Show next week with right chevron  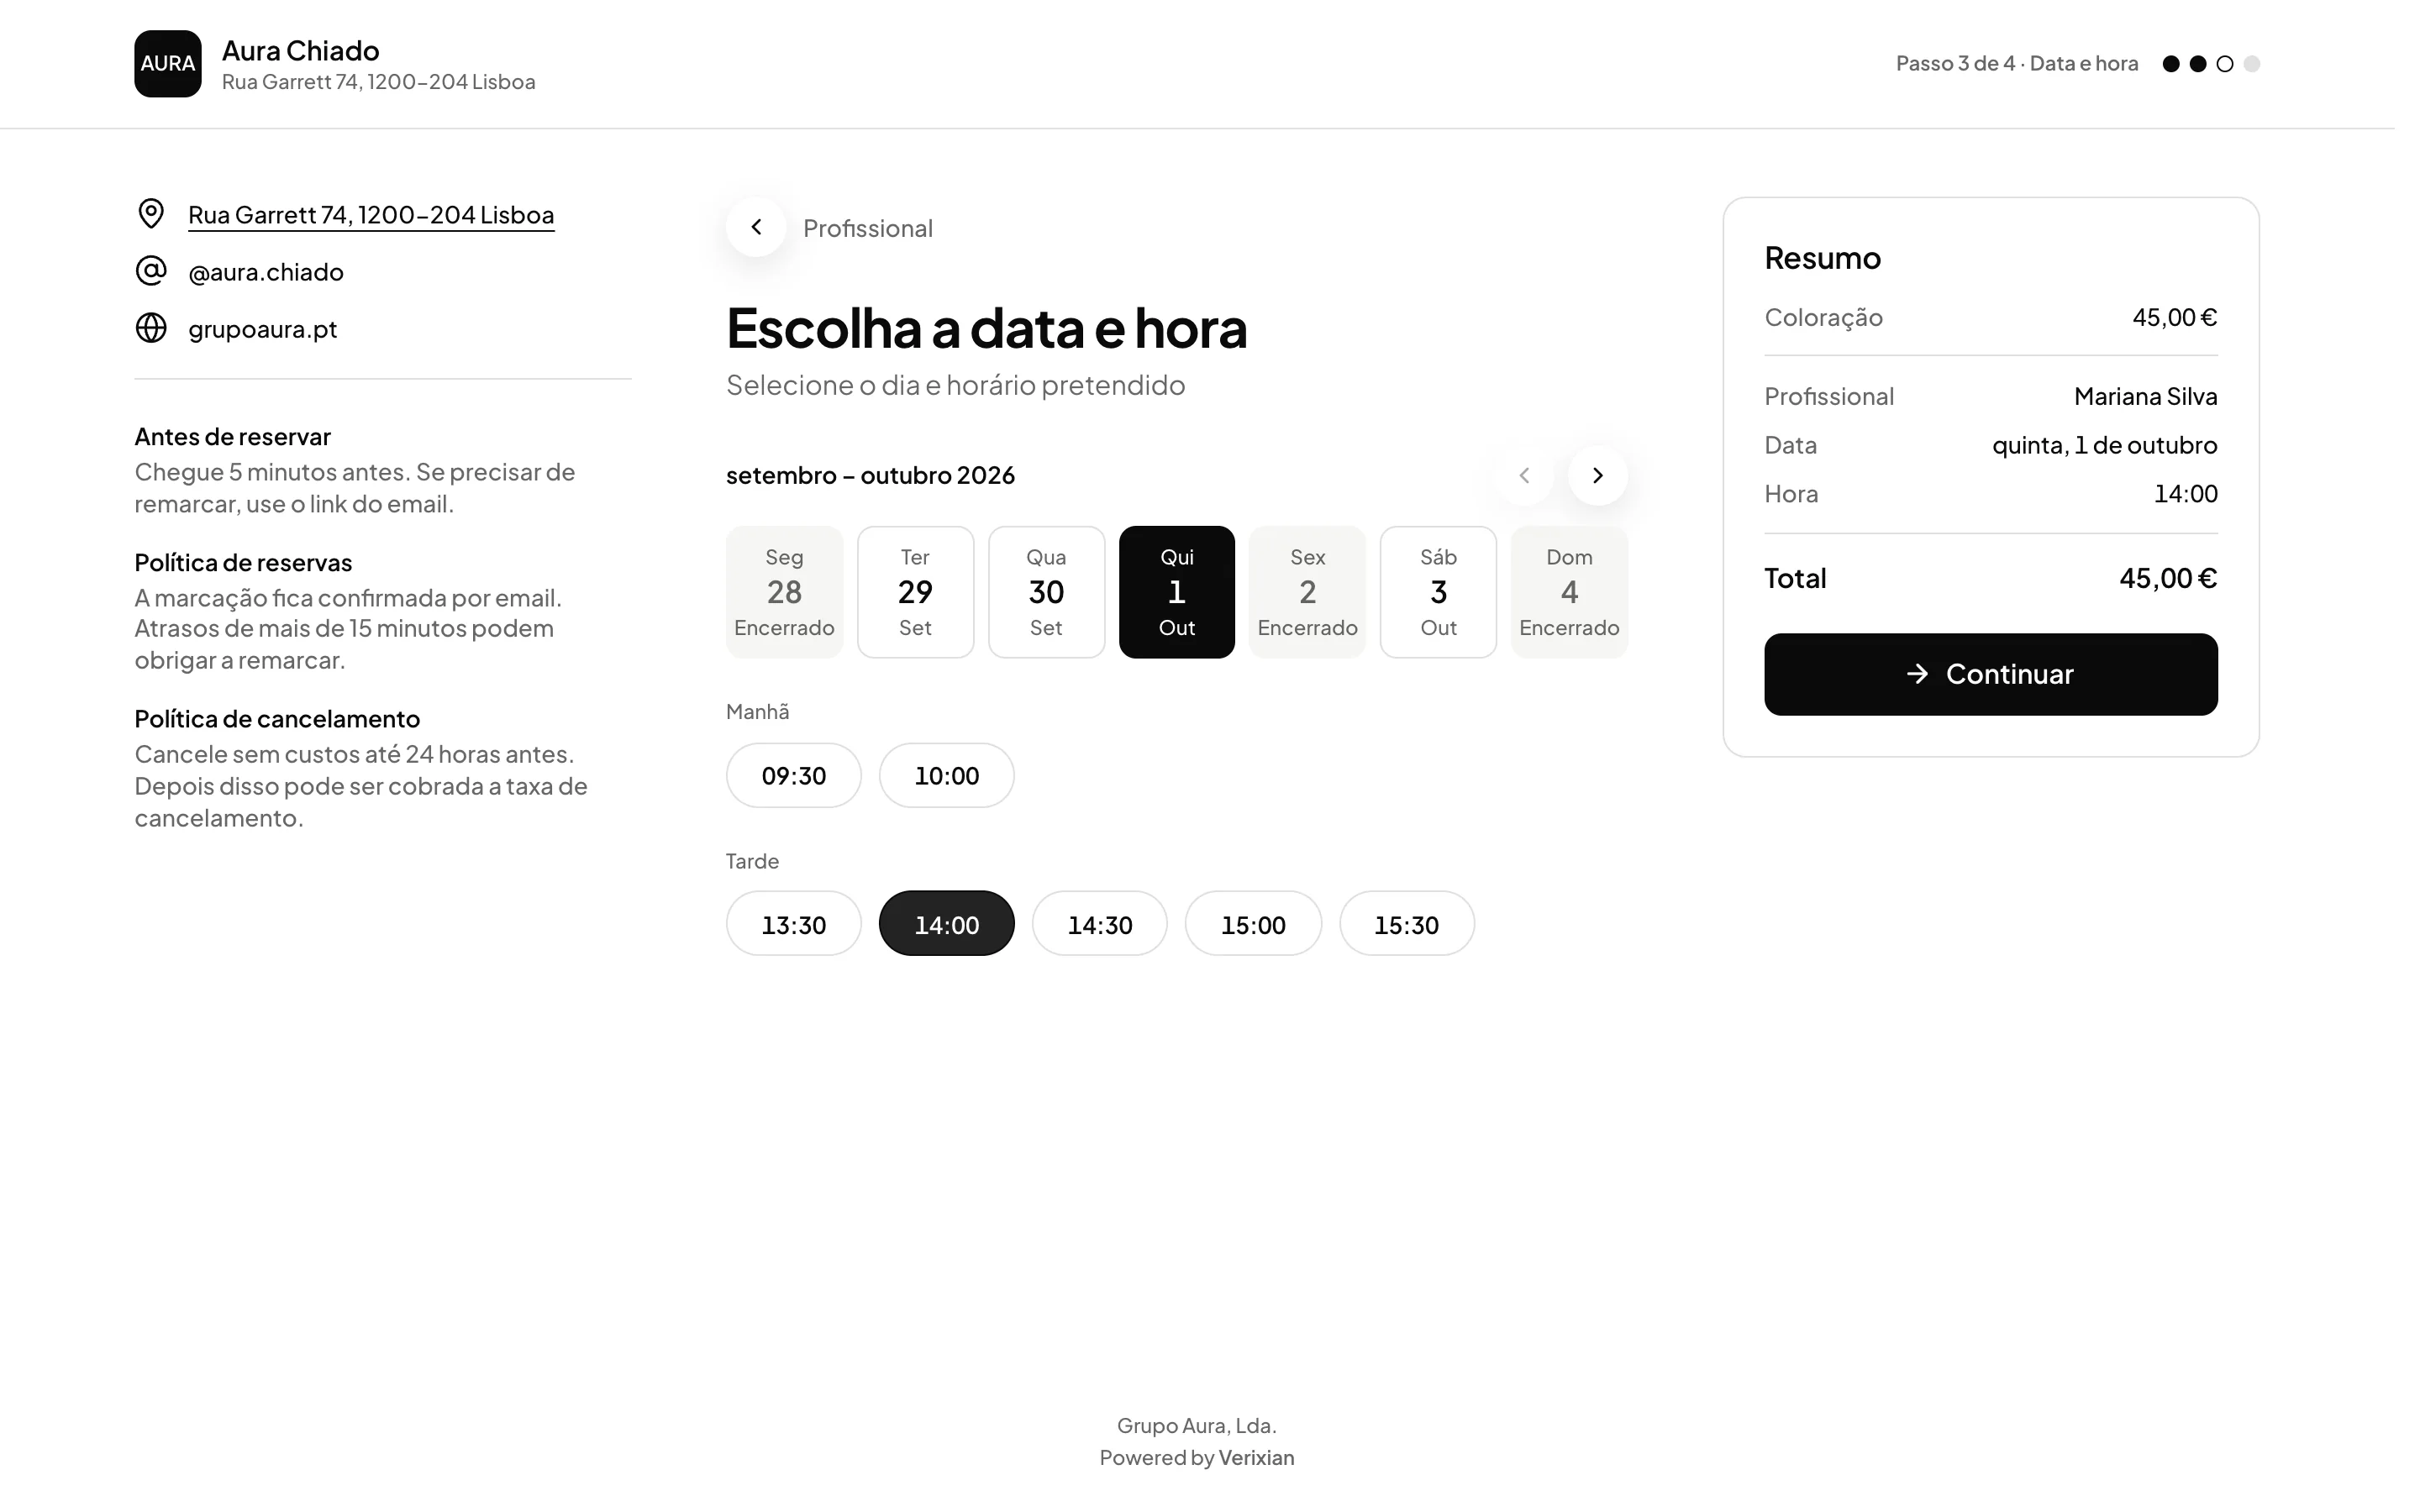(x=1597, y=475)
